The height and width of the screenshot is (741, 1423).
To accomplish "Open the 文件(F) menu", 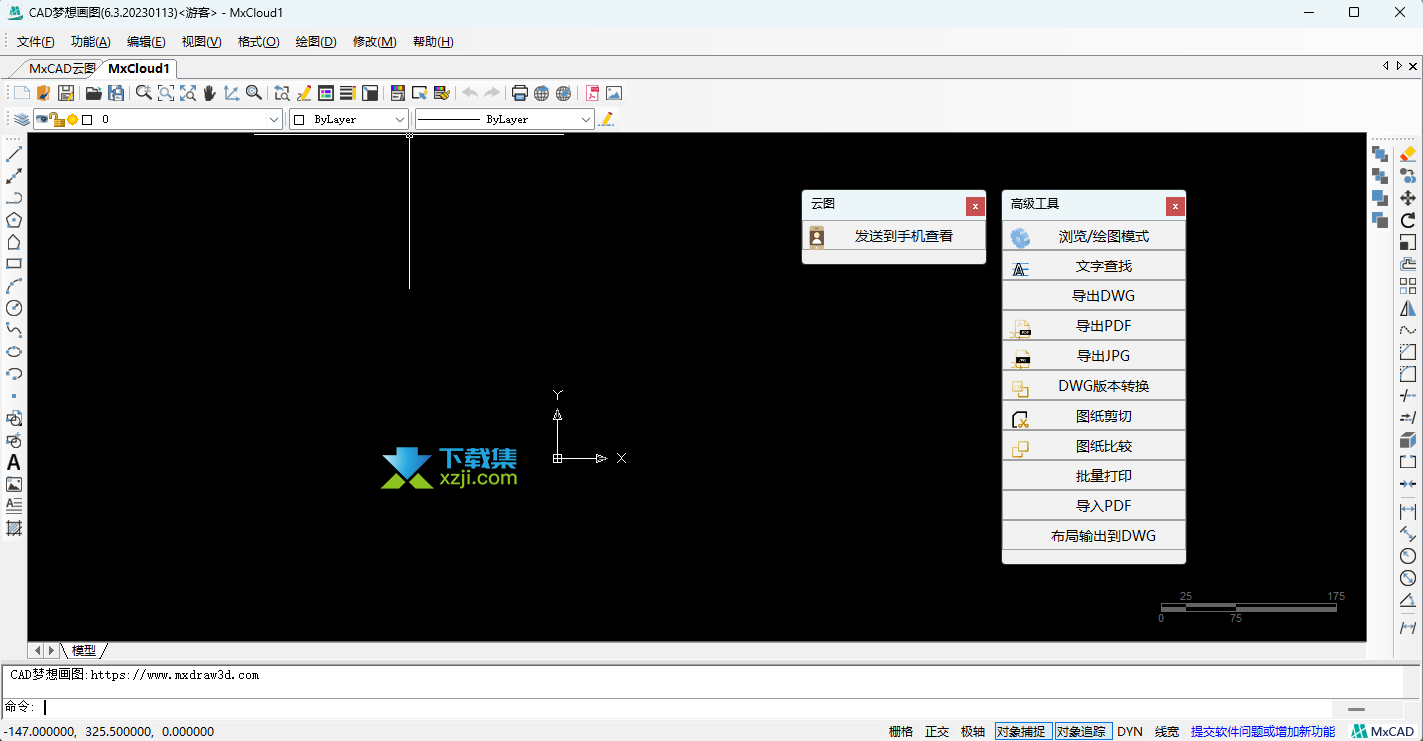I will click(36, 42).
